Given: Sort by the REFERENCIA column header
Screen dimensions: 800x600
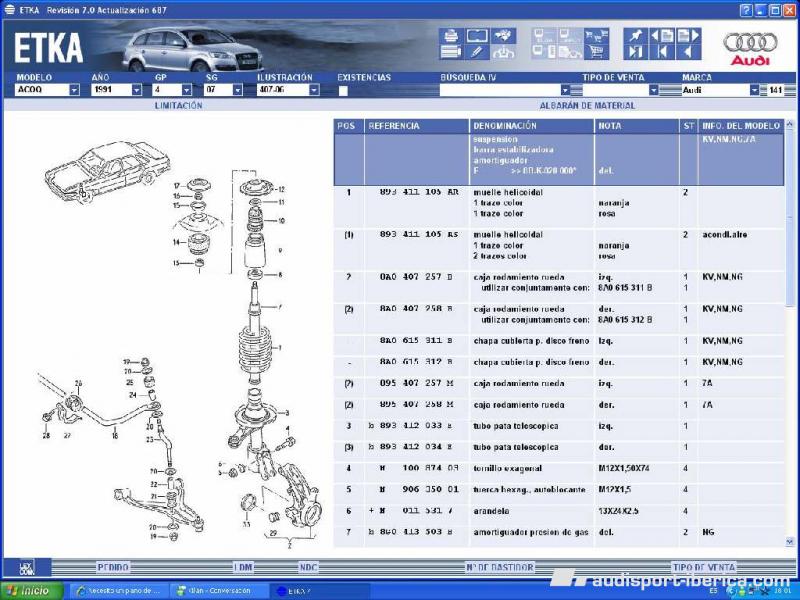Looking at the screenshot, I should tap(416, 126).
